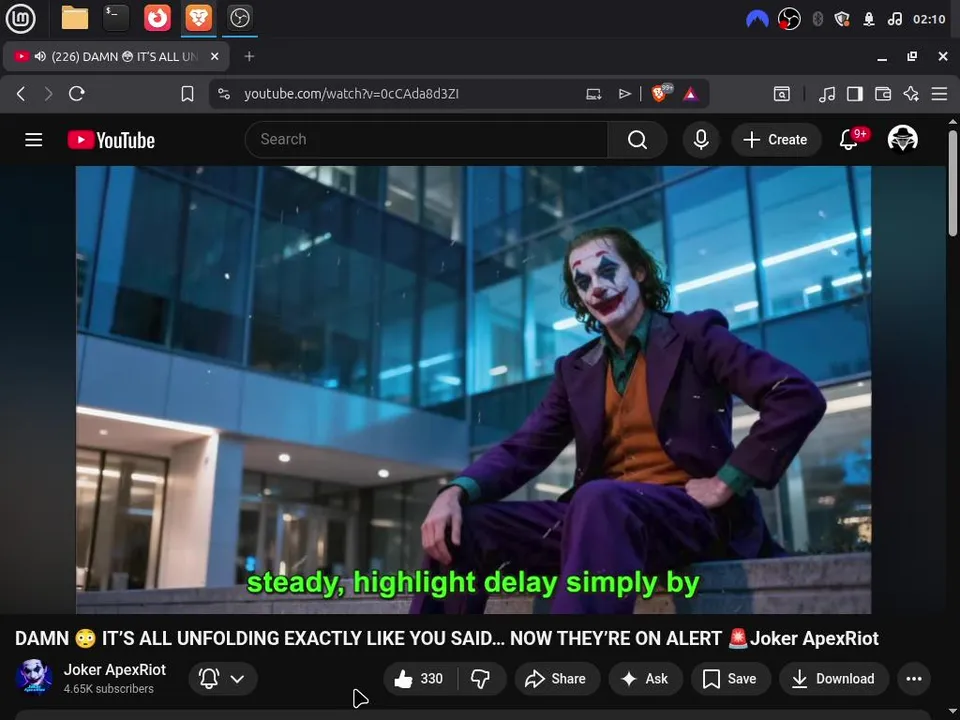Open the Joker ApexRiot channel name link
This screenshot has width=960, height=720.
tap(114, 670)
